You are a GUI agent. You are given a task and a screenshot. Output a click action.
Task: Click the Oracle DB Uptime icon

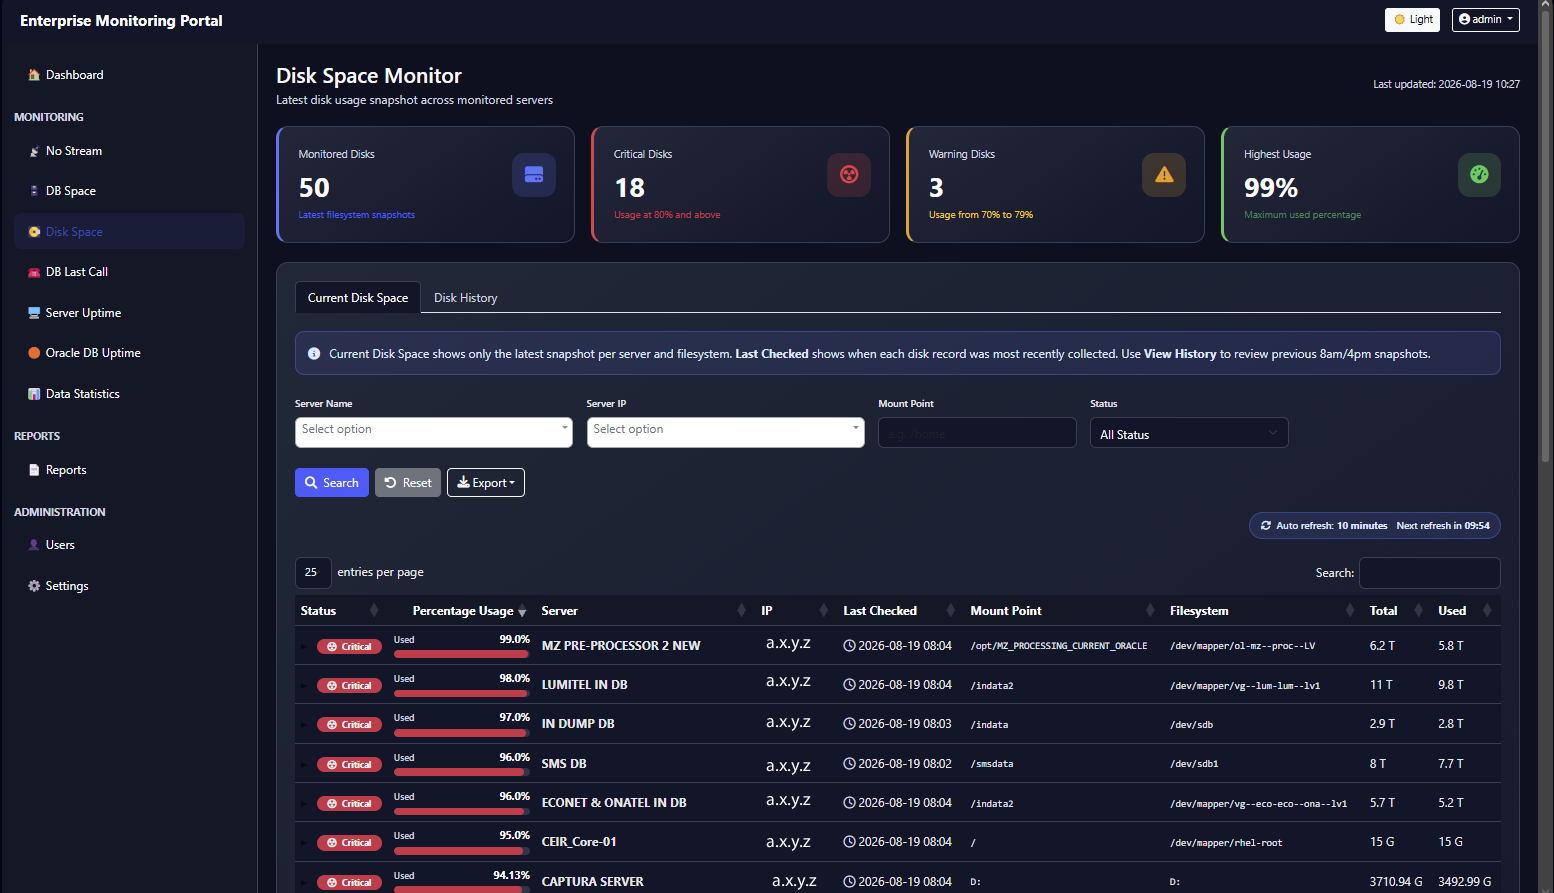point(34,353)
